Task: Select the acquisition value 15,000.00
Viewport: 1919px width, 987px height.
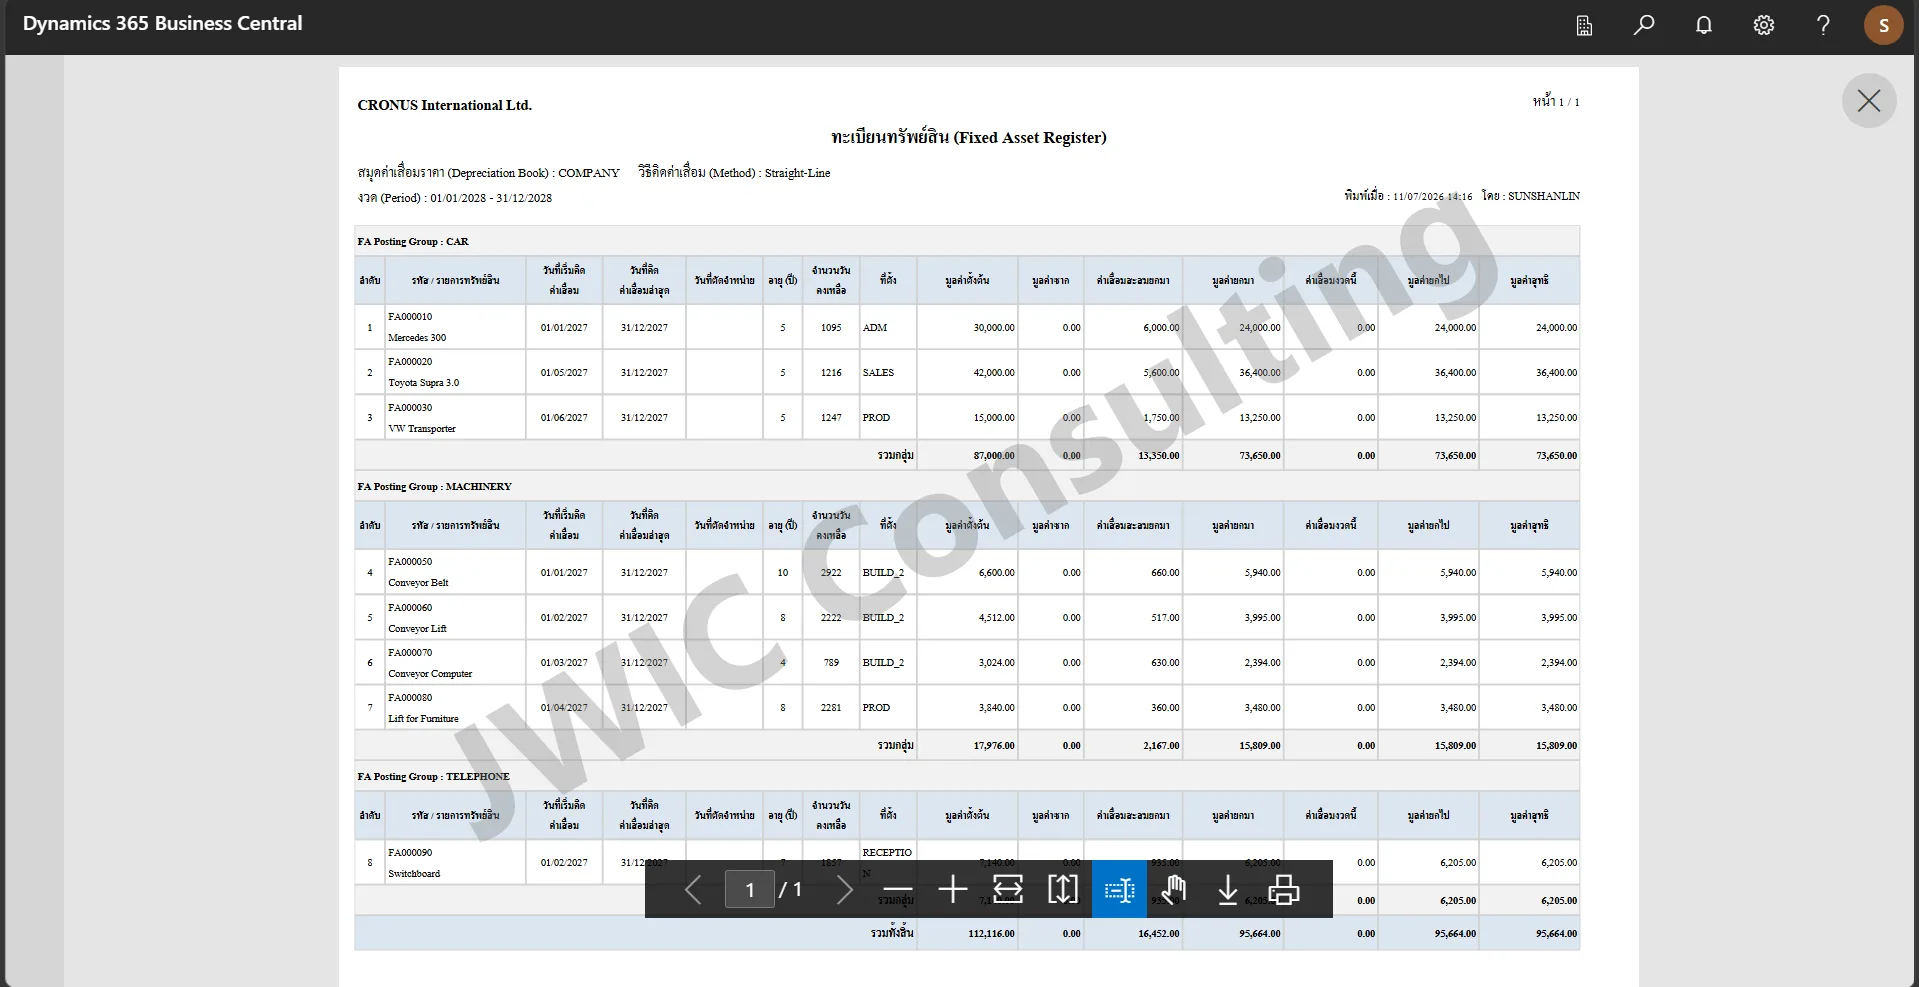Action: [x=994, y=418]
